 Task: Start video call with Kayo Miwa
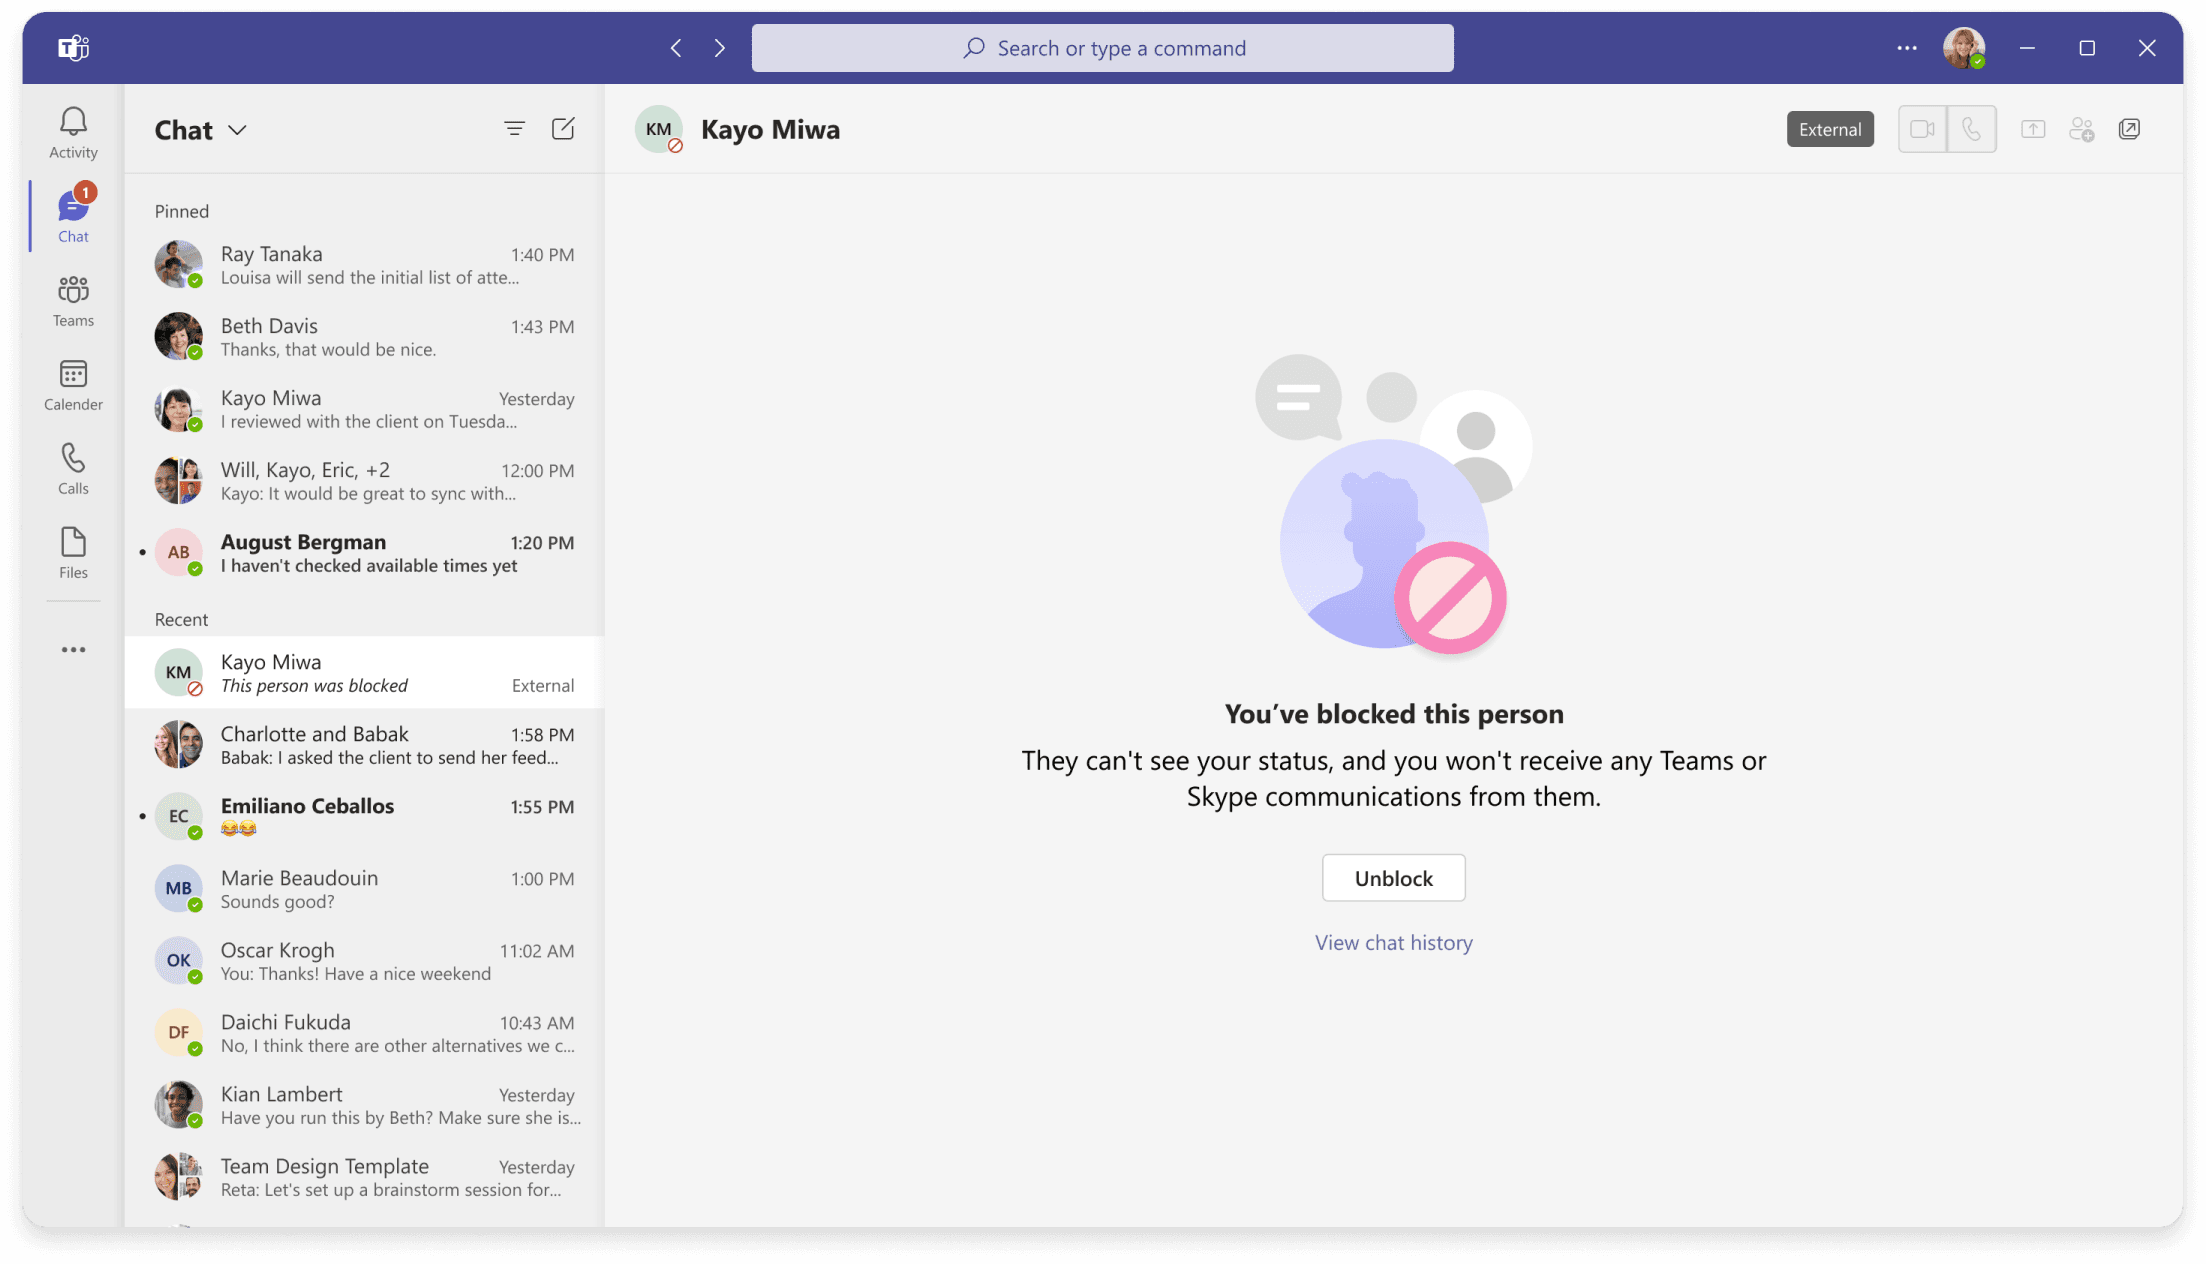coord(1922,129)
